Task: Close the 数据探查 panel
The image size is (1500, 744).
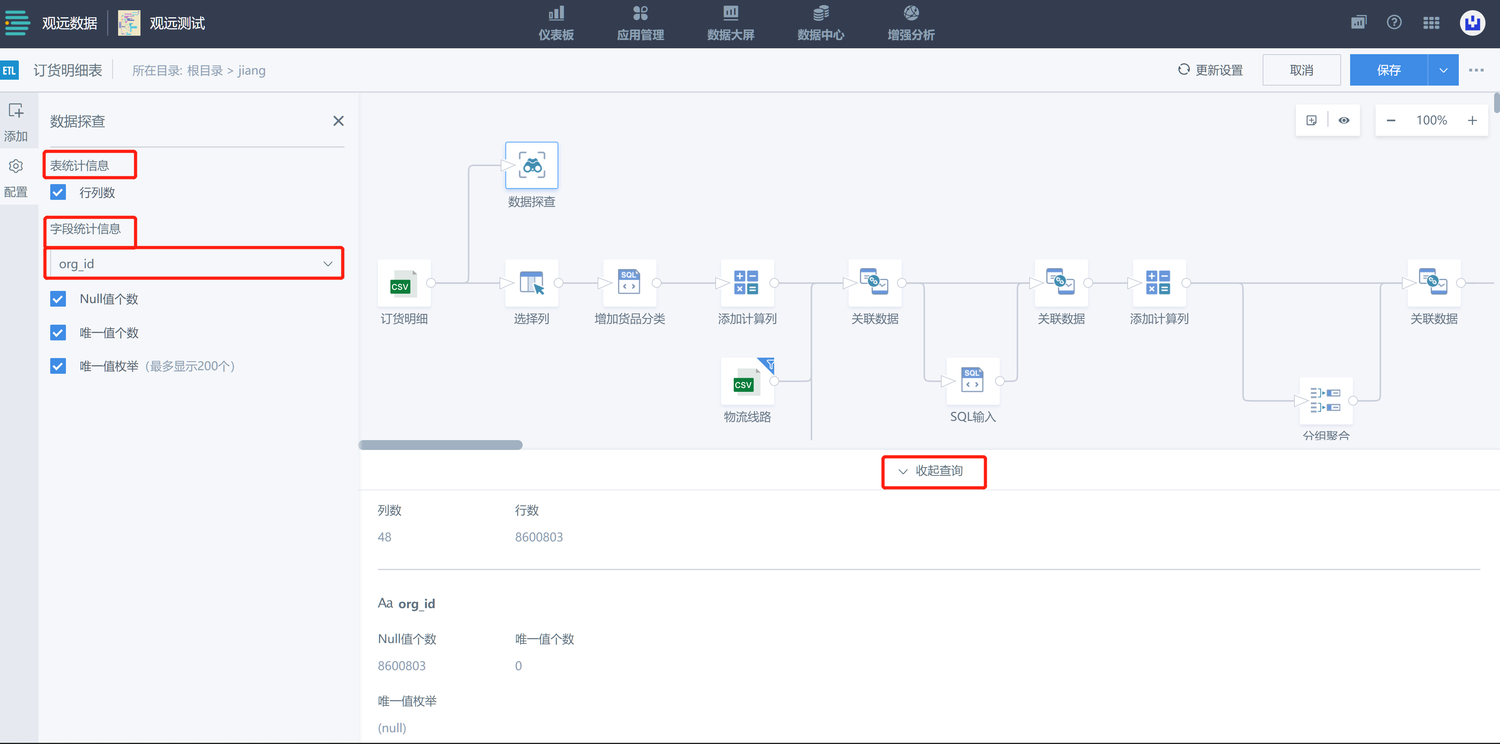Action: (338, 121)
